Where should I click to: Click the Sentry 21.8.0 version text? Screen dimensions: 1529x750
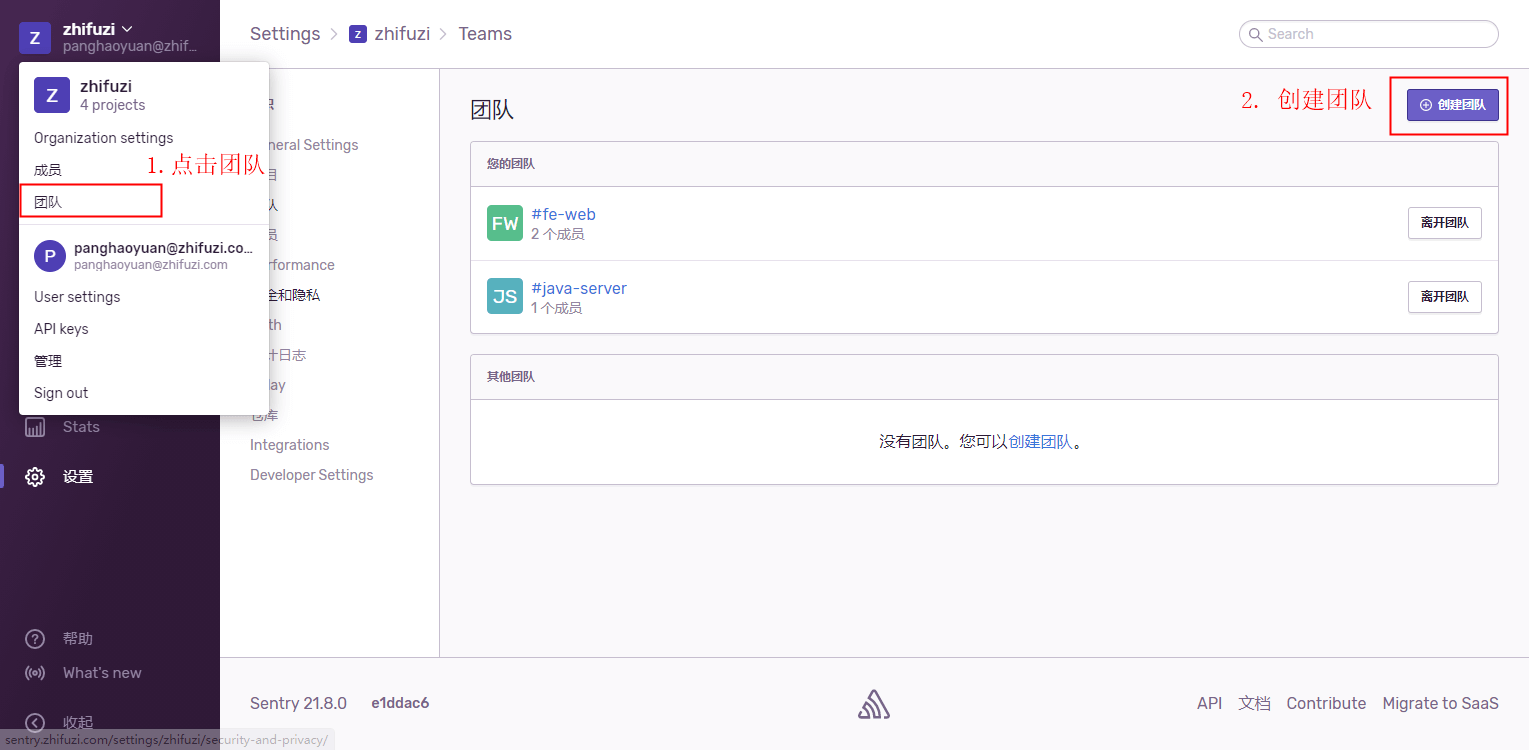(x=298, y=703)
